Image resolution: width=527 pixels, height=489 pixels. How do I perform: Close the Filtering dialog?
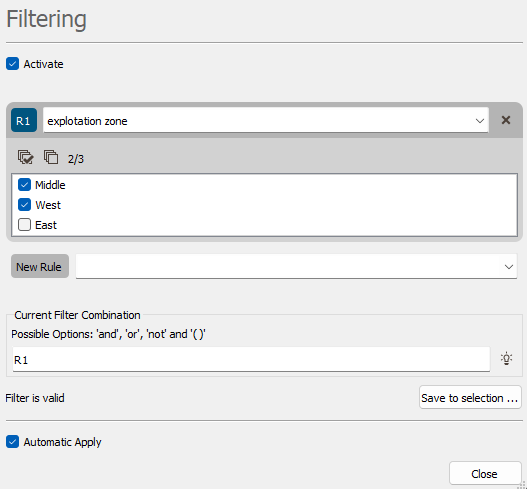click(485, 474)
